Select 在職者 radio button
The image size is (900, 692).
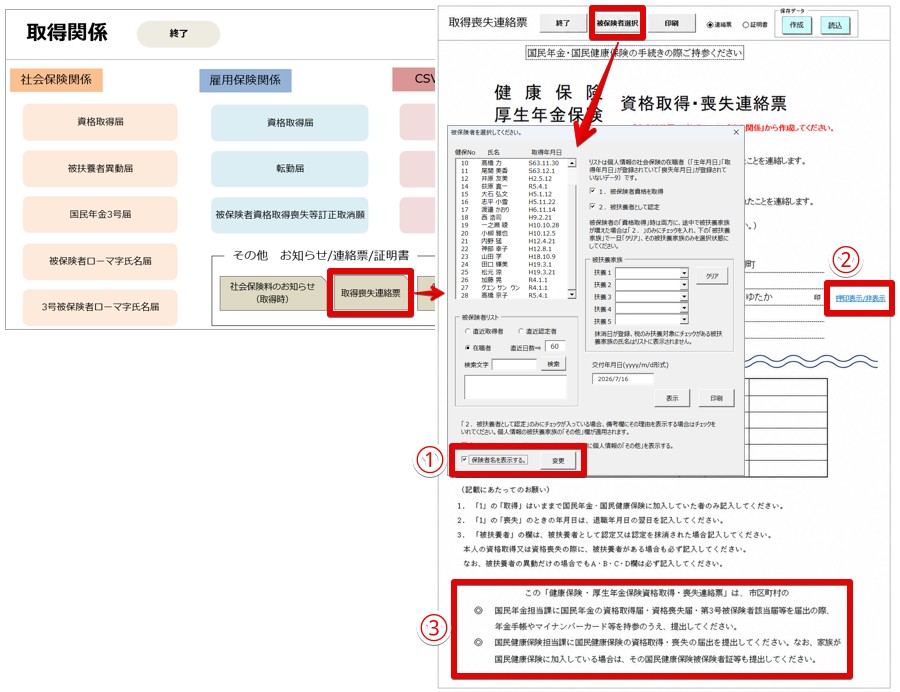click(x=467, y=348)
